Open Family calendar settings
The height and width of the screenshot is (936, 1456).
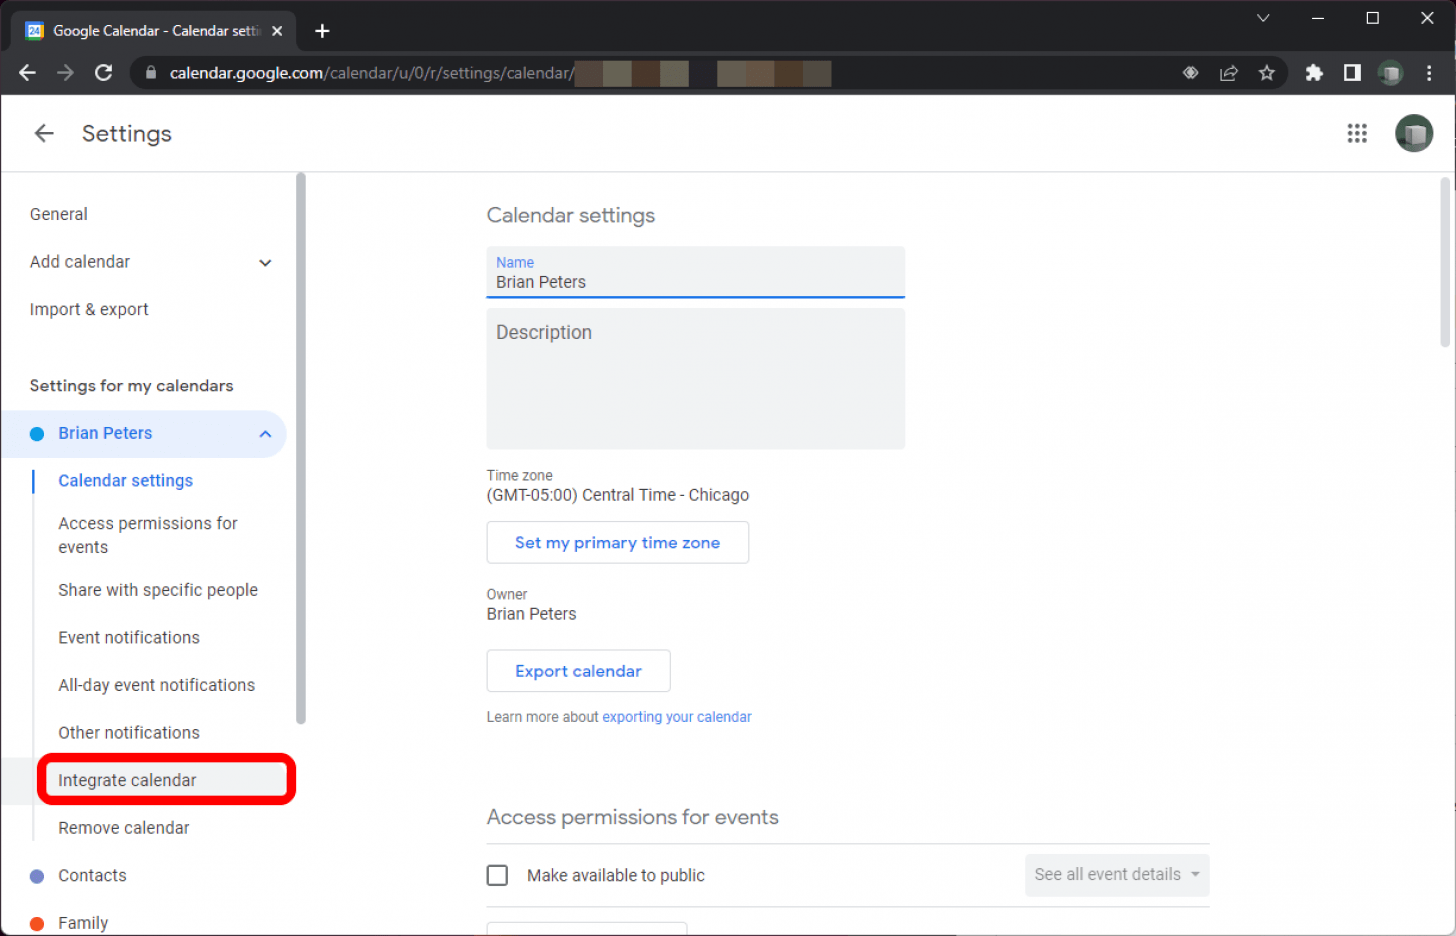(x=83, y=923)
